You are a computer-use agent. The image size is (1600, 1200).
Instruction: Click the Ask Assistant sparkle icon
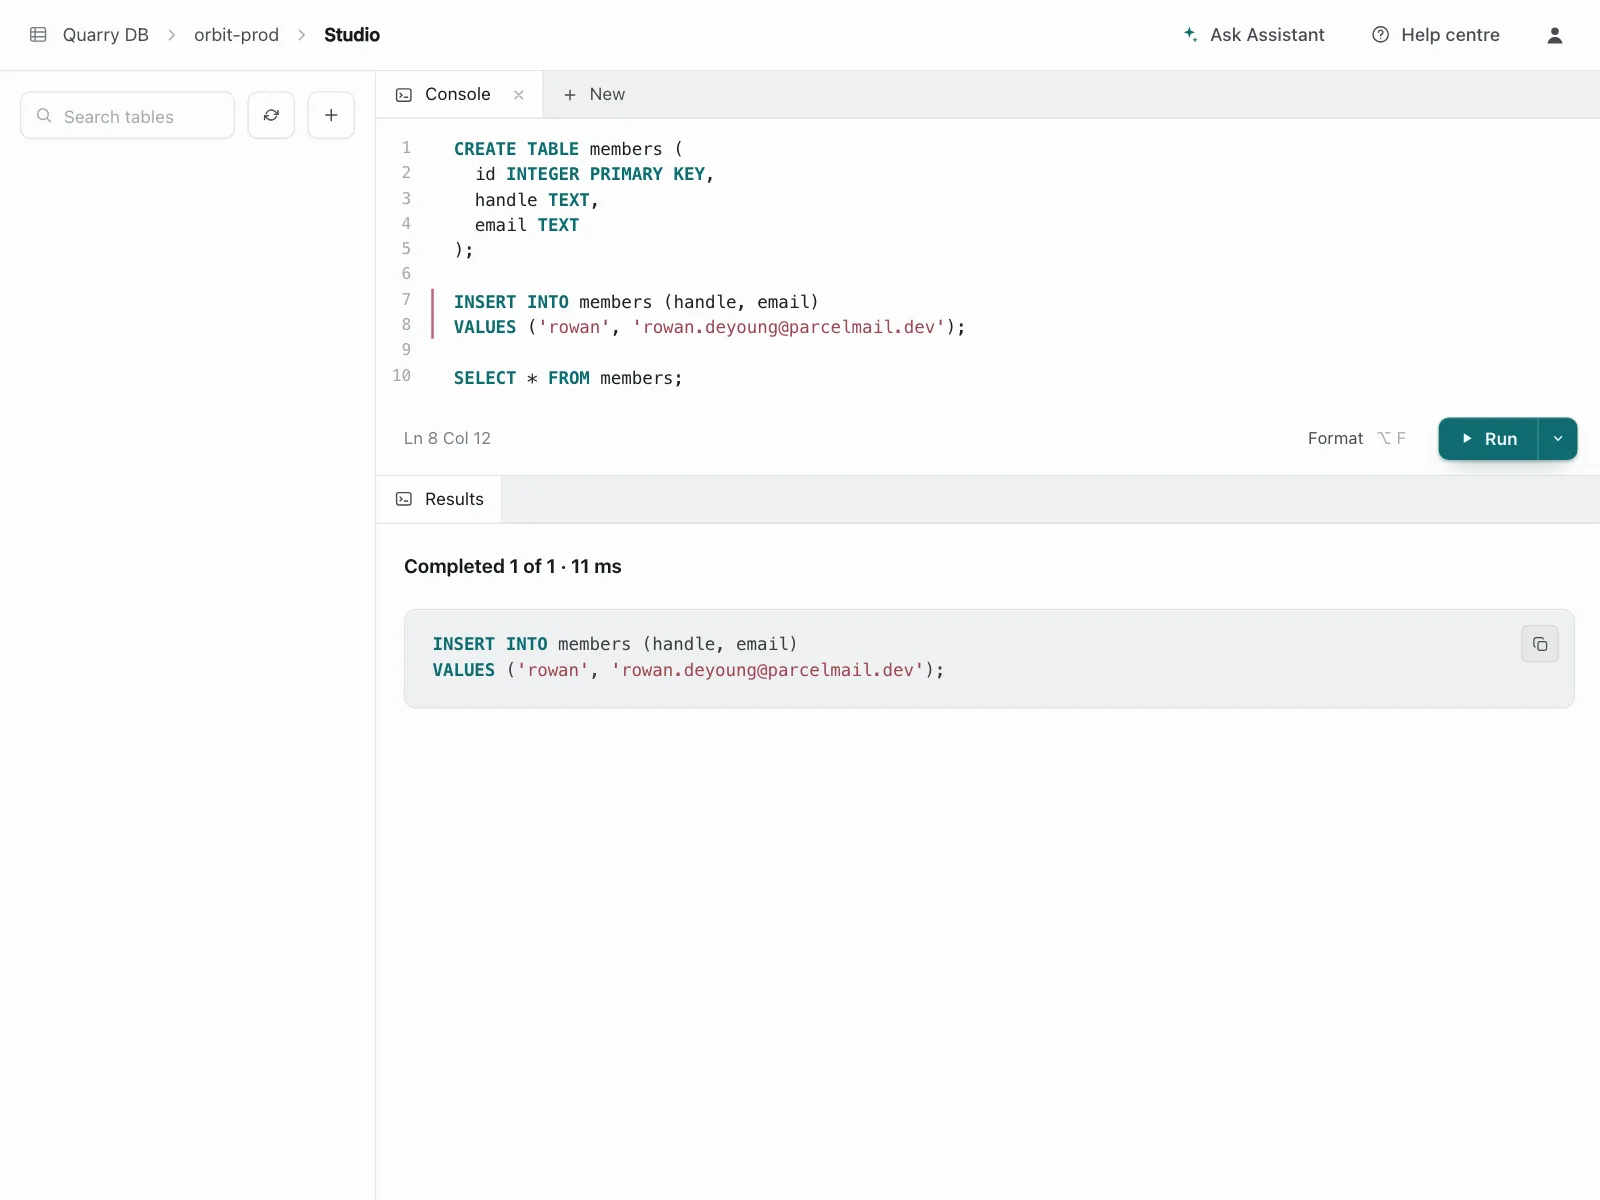1190,34
